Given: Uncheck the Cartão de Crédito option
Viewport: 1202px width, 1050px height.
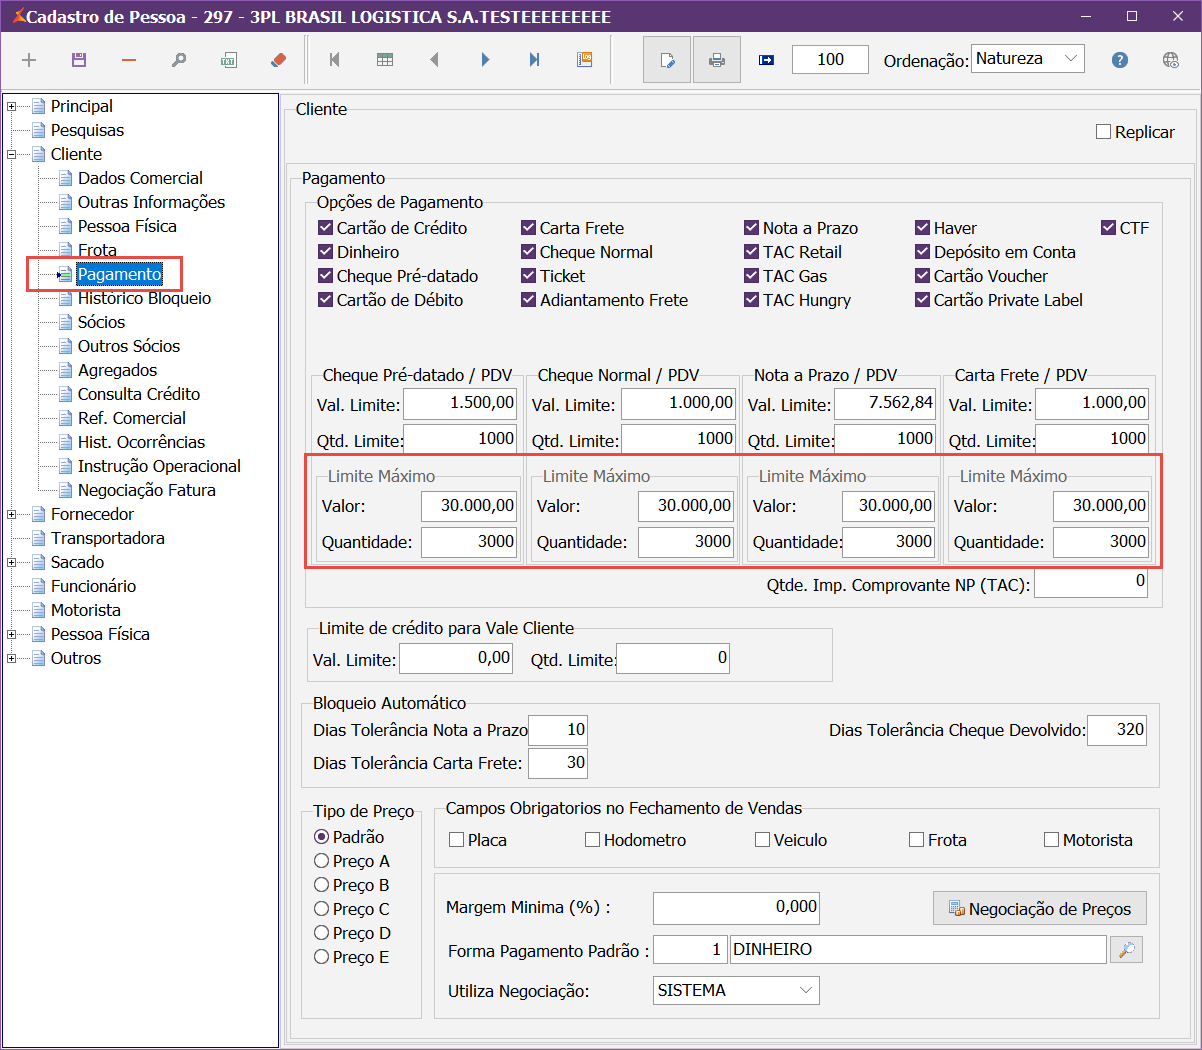Looking at the screenshot, I should (326, 228).
